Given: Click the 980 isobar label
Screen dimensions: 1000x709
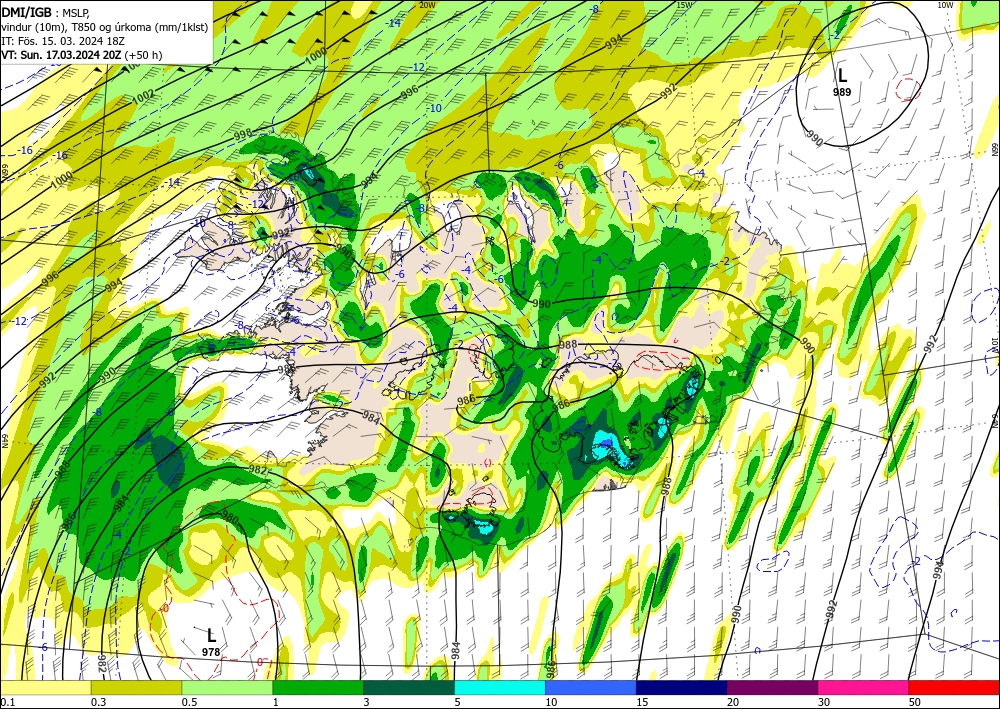Looking at the screenshot, I should [230, 518].
